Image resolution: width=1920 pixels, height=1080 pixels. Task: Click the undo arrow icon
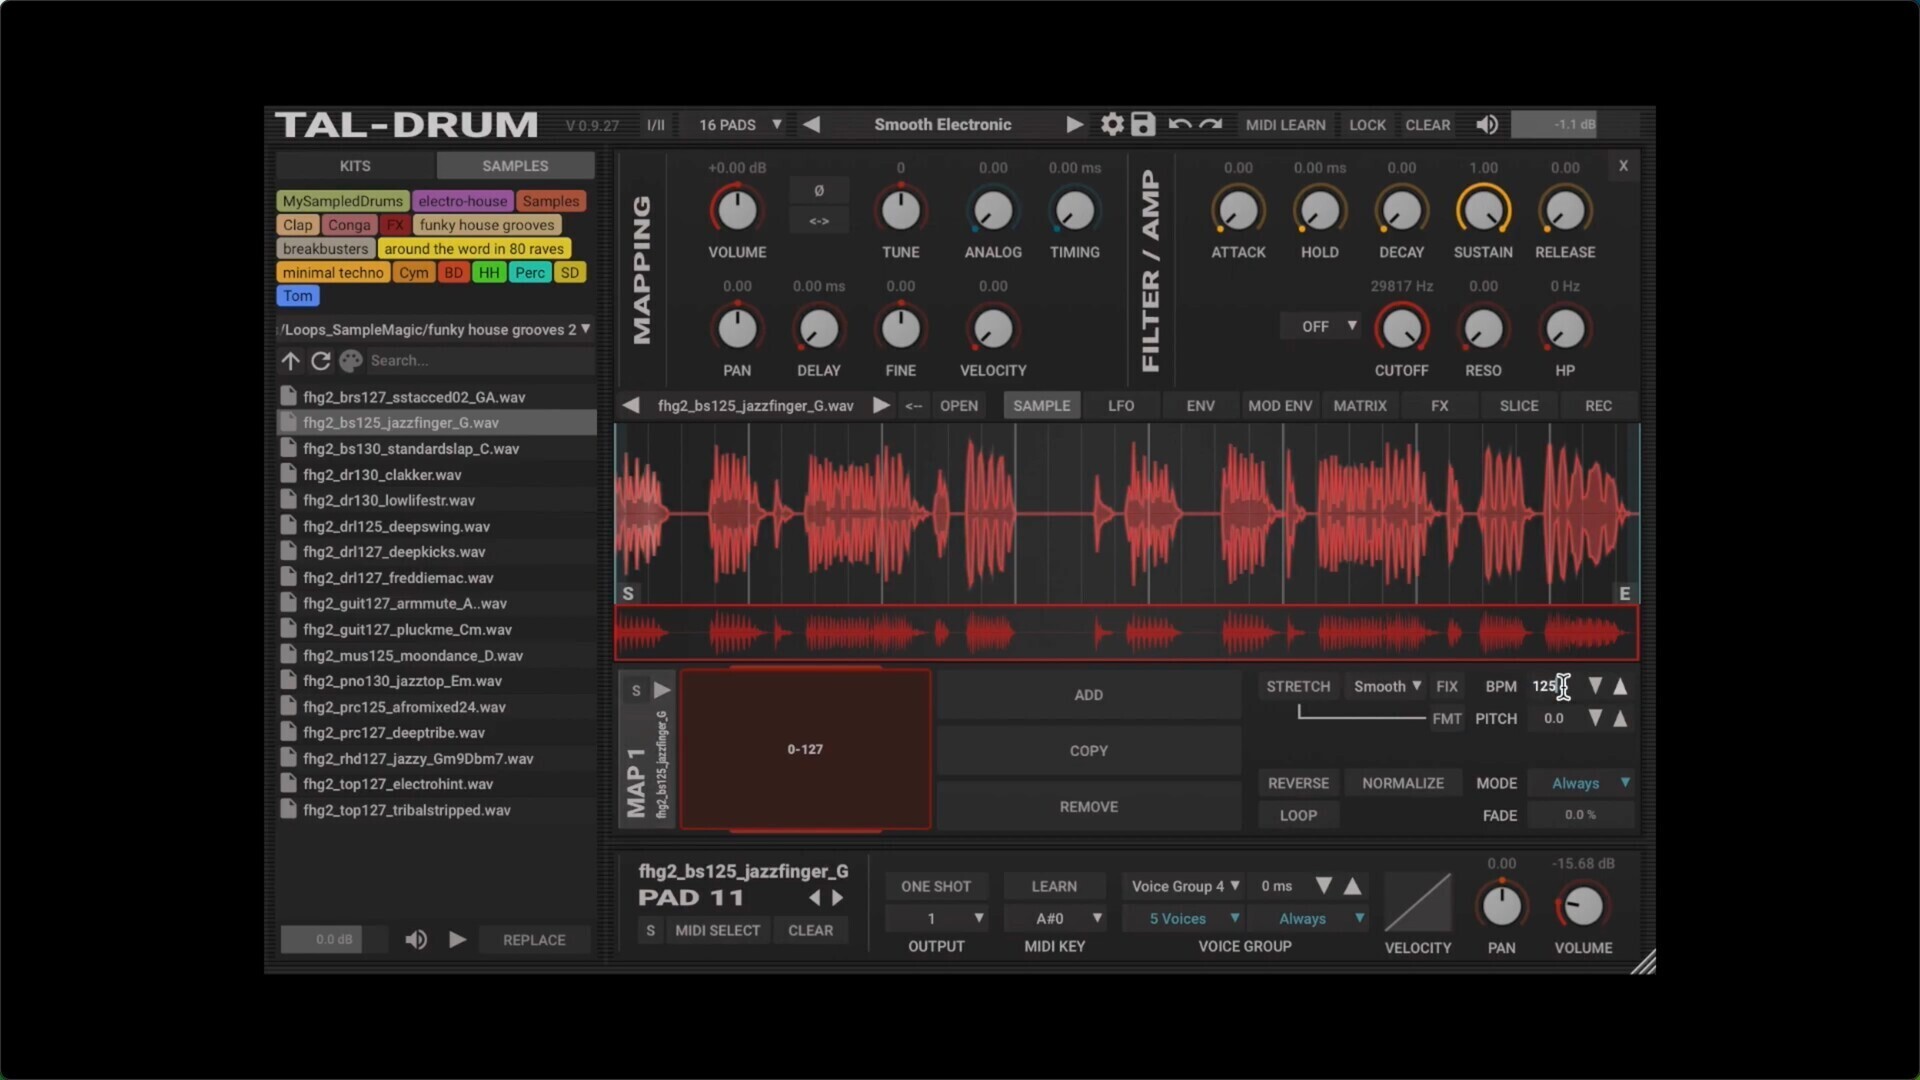(x=1180, y=124)
